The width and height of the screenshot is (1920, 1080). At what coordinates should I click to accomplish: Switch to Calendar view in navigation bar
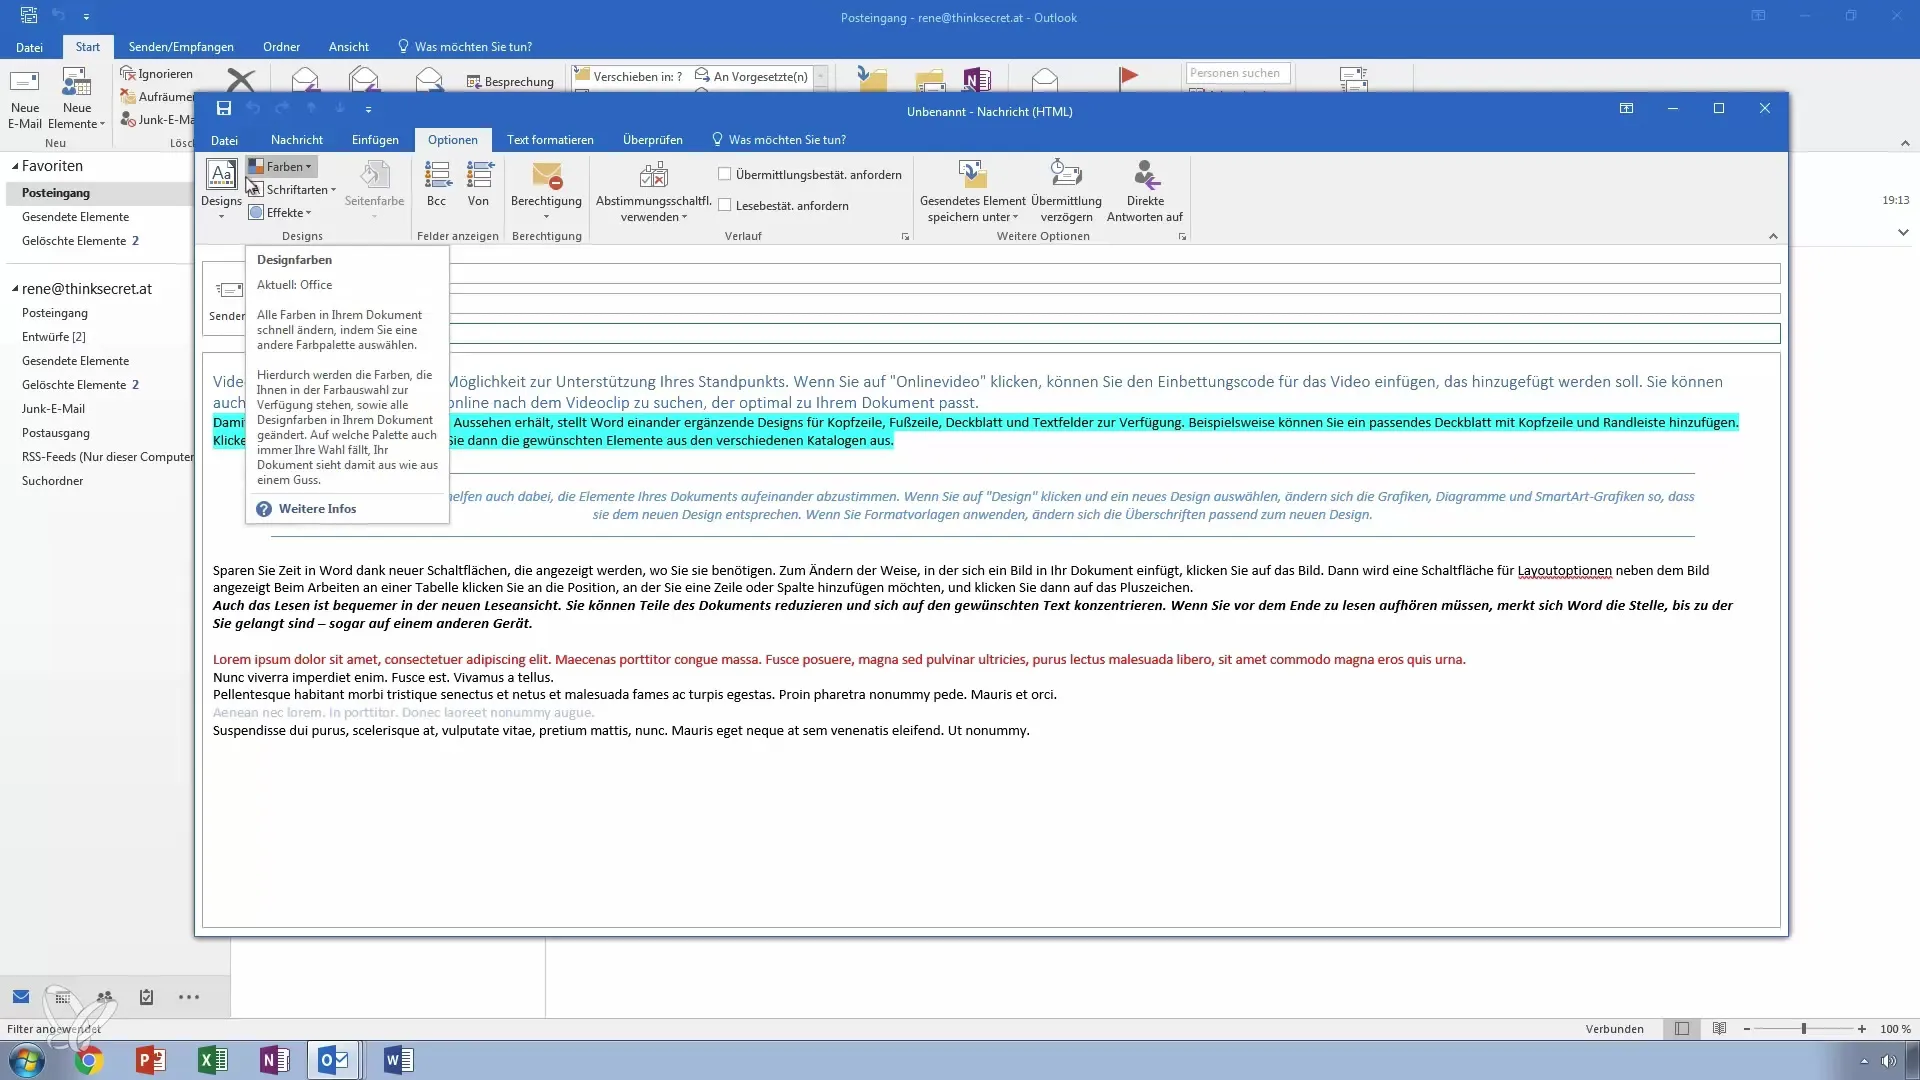(63, 996)
